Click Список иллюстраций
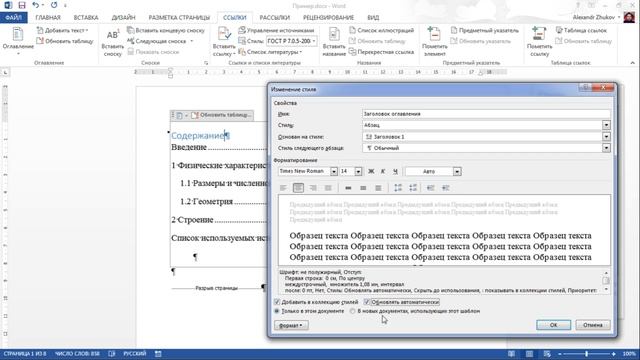 click(381, 31)
